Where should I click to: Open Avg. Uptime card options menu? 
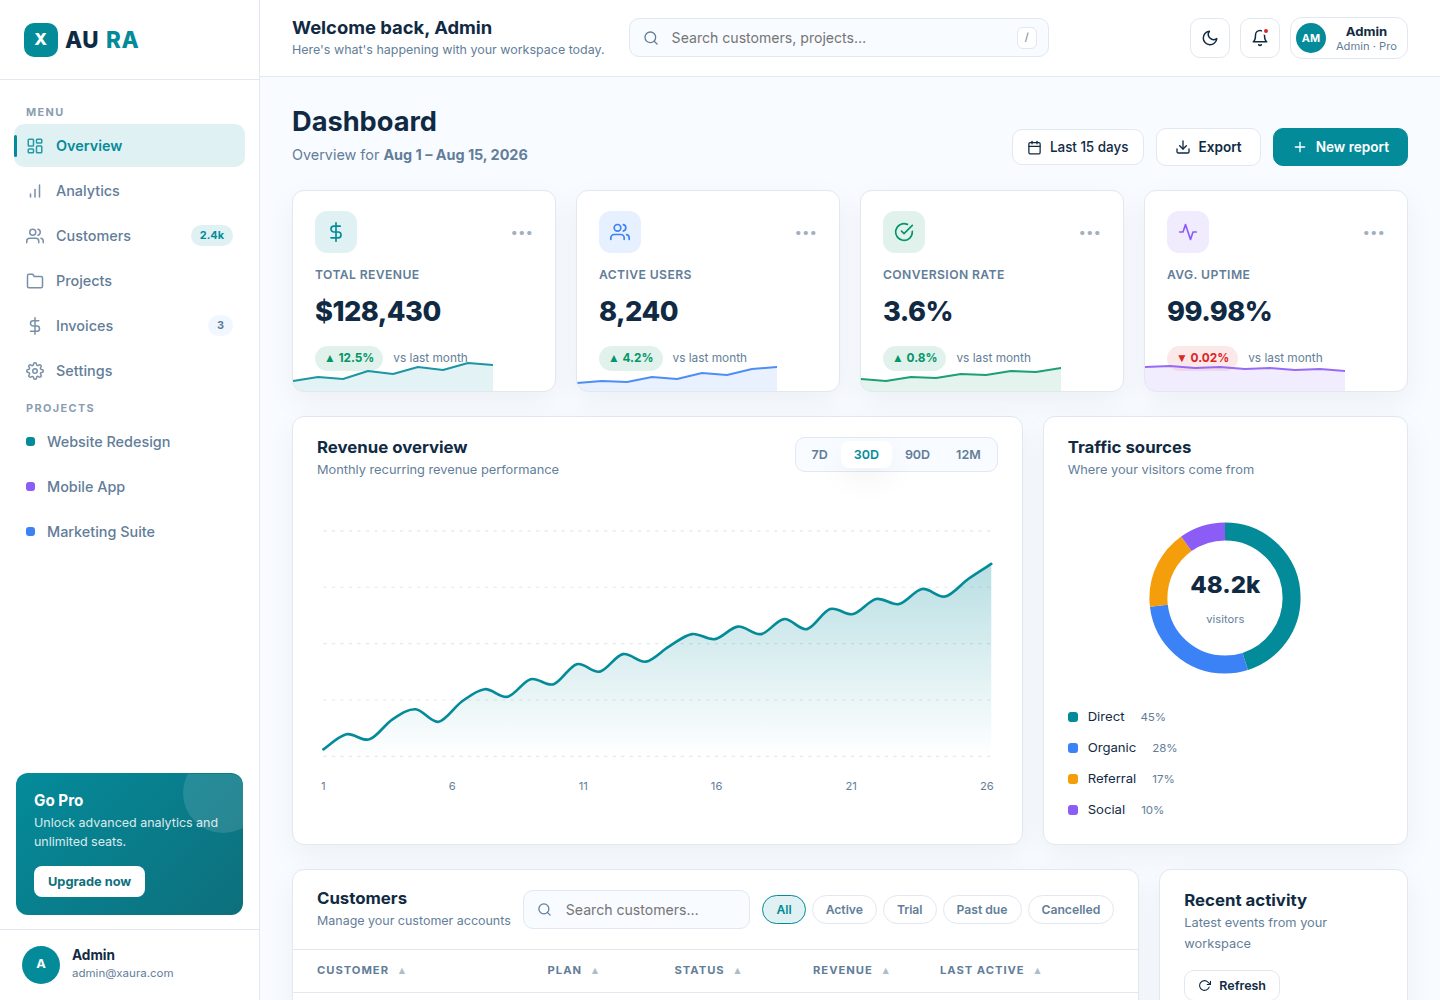(x=1374, y=233)
